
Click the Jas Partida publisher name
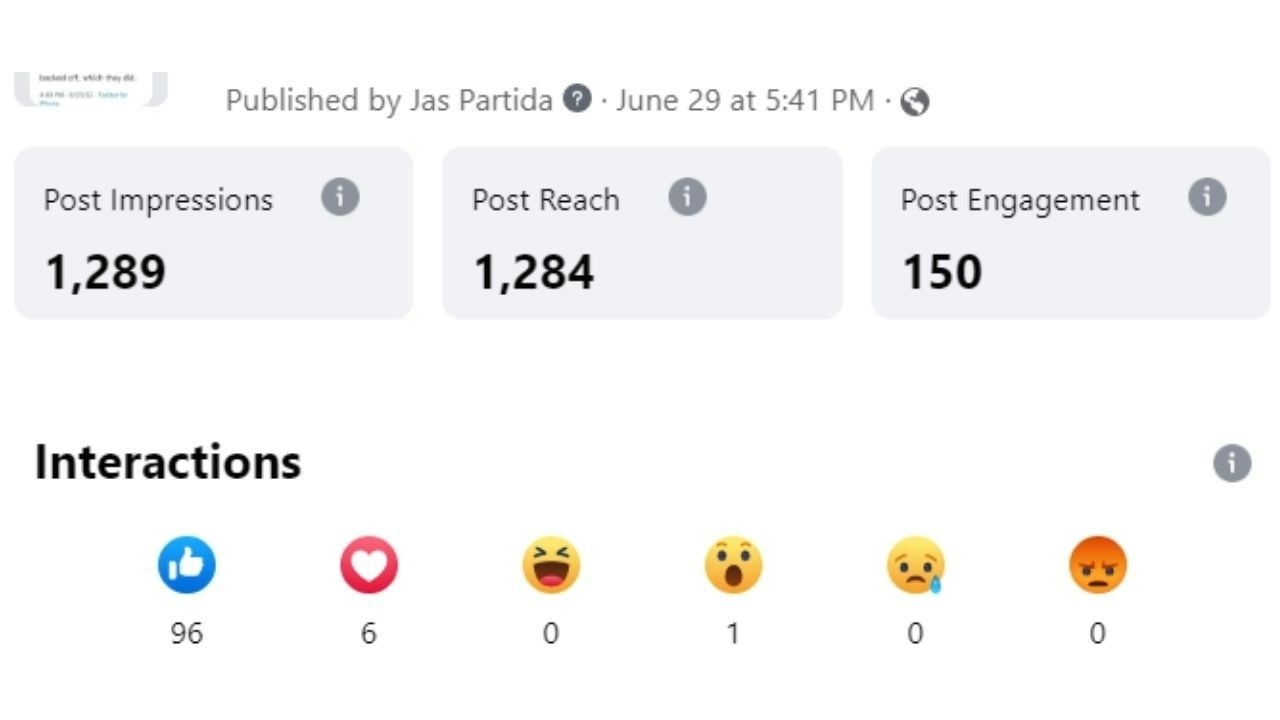click(480, 100)
